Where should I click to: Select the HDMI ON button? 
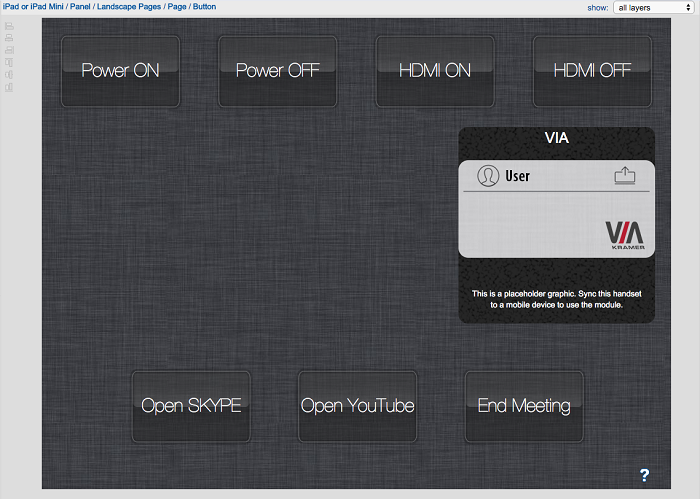(435, 71)
